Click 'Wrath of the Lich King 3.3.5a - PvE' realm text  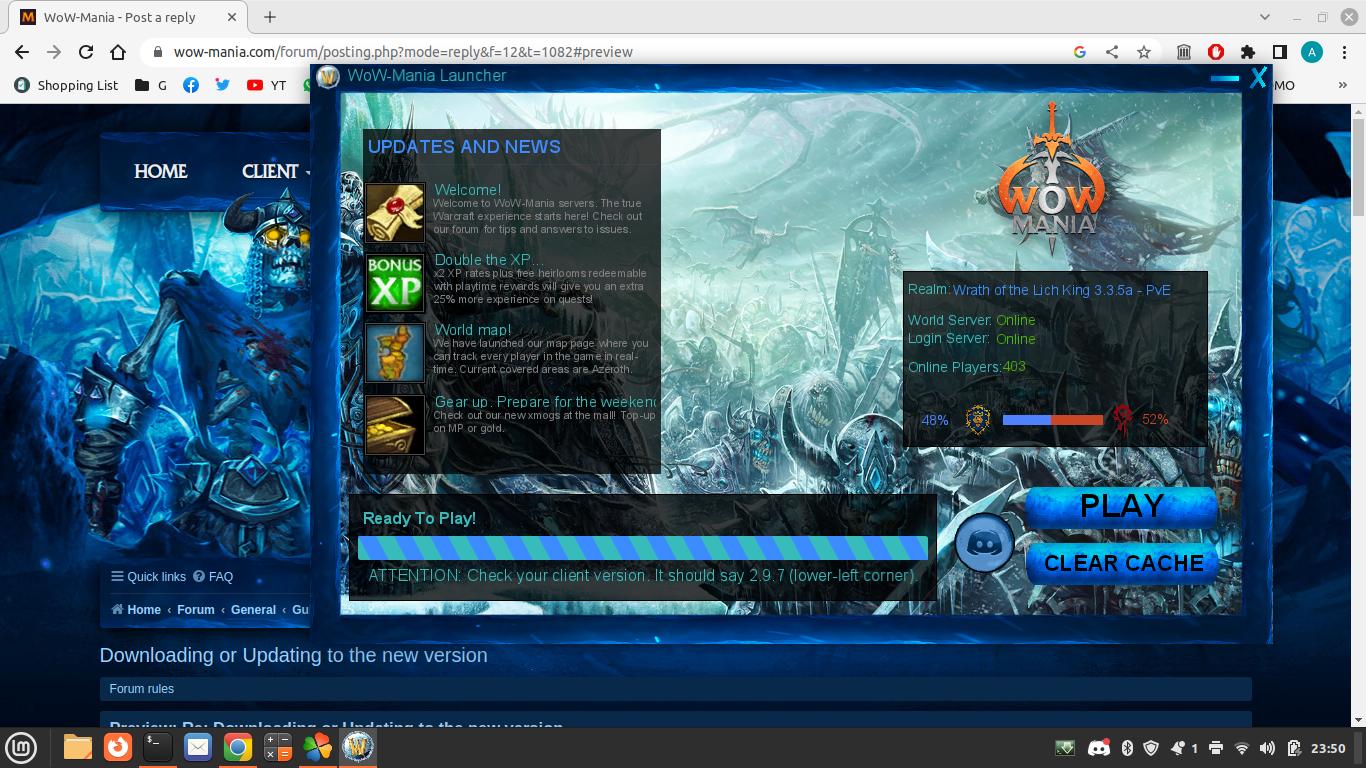point(1061,290)
